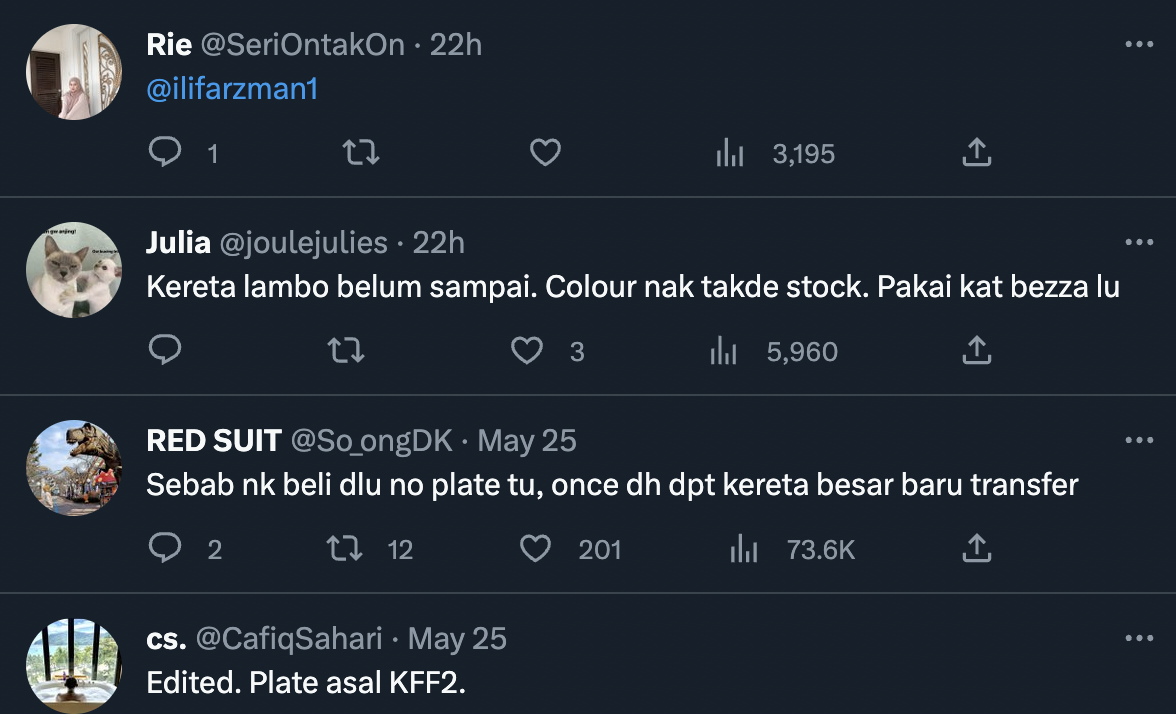Share Rie's tweet

pyautogui.click(x=976, y=153)
